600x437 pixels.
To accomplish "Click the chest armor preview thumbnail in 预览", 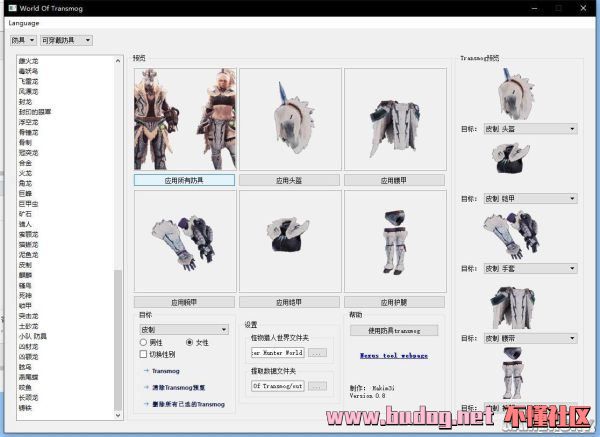I will click(290, 241).
